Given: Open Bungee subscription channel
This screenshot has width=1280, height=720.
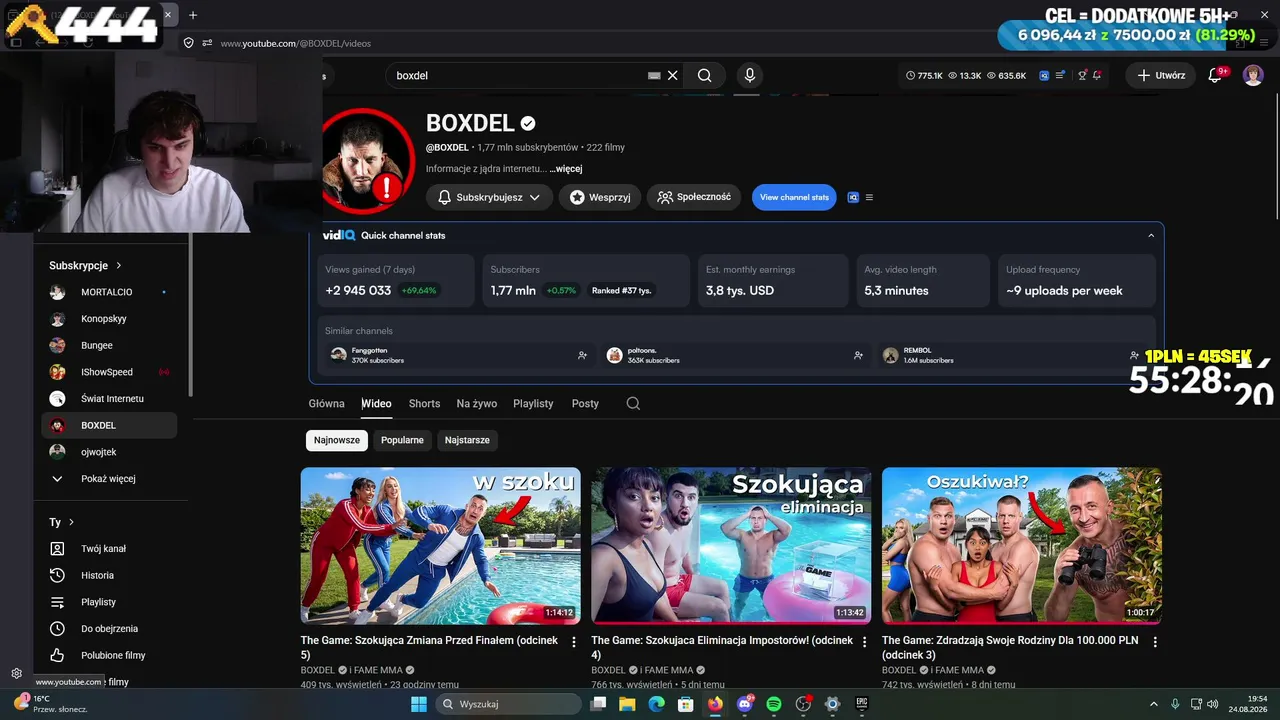Looking at the screenshot, I should (109, 346).
